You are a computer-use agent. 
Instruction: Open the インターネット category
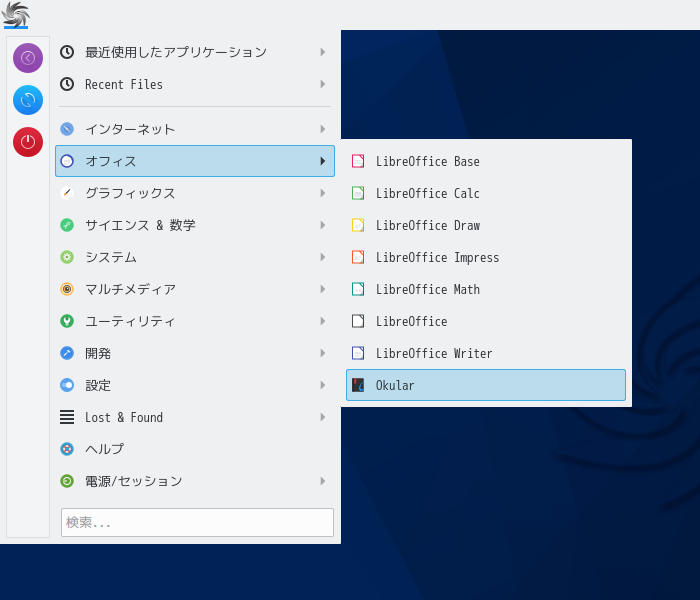(195, 129)
